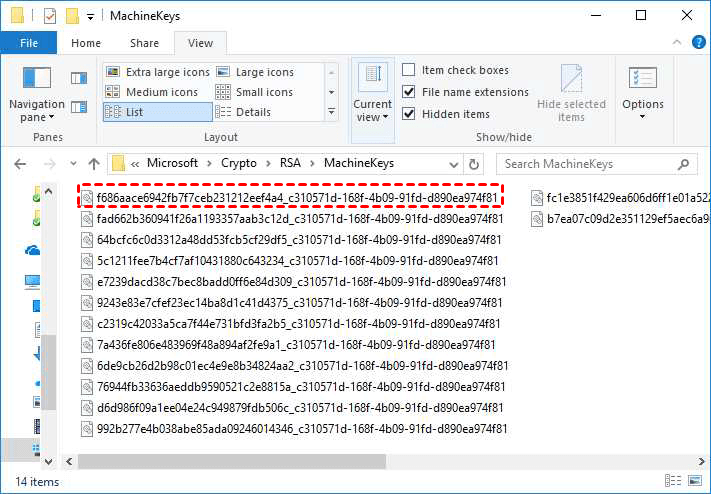Switch to details view status bar icon
The image size is (711, 494).
pyautogui.click(x=672, y=480)
